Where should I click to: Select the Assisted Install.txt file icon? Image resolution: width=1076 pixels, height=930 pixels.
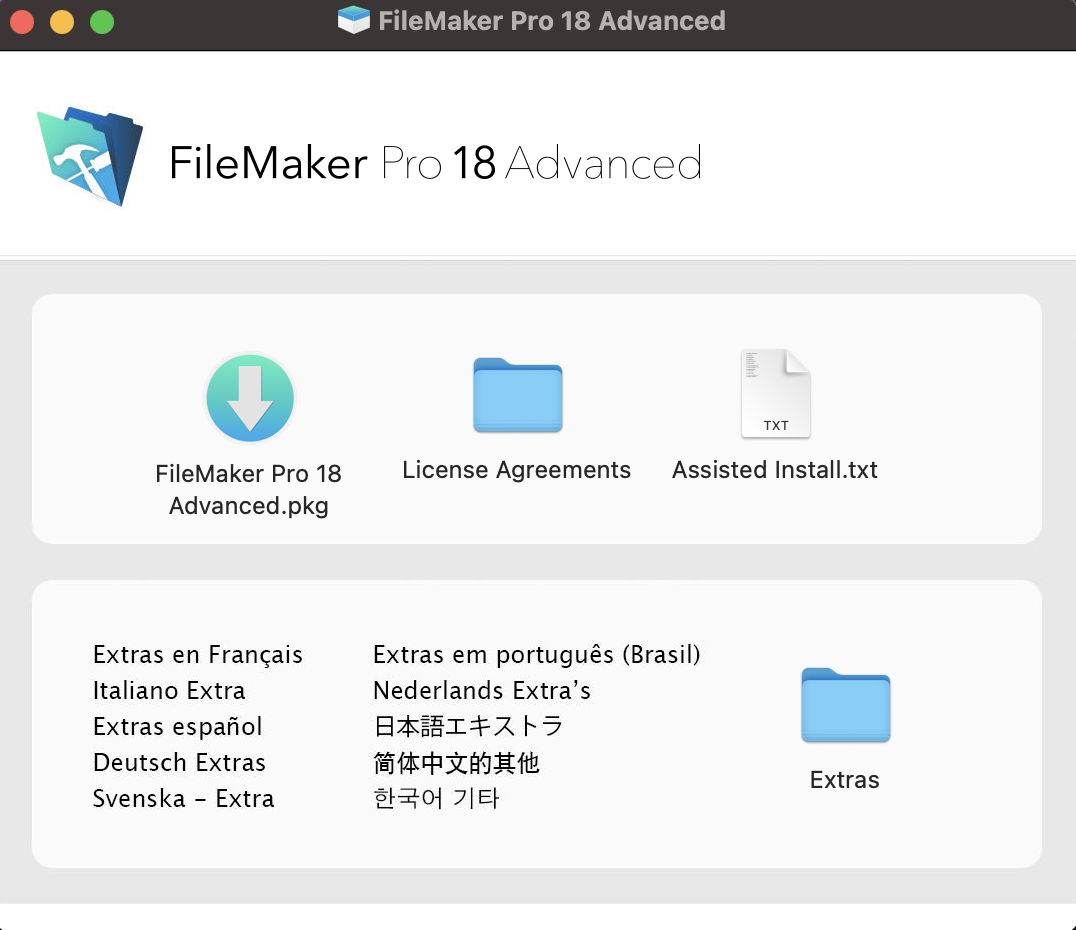pos(775,393)
